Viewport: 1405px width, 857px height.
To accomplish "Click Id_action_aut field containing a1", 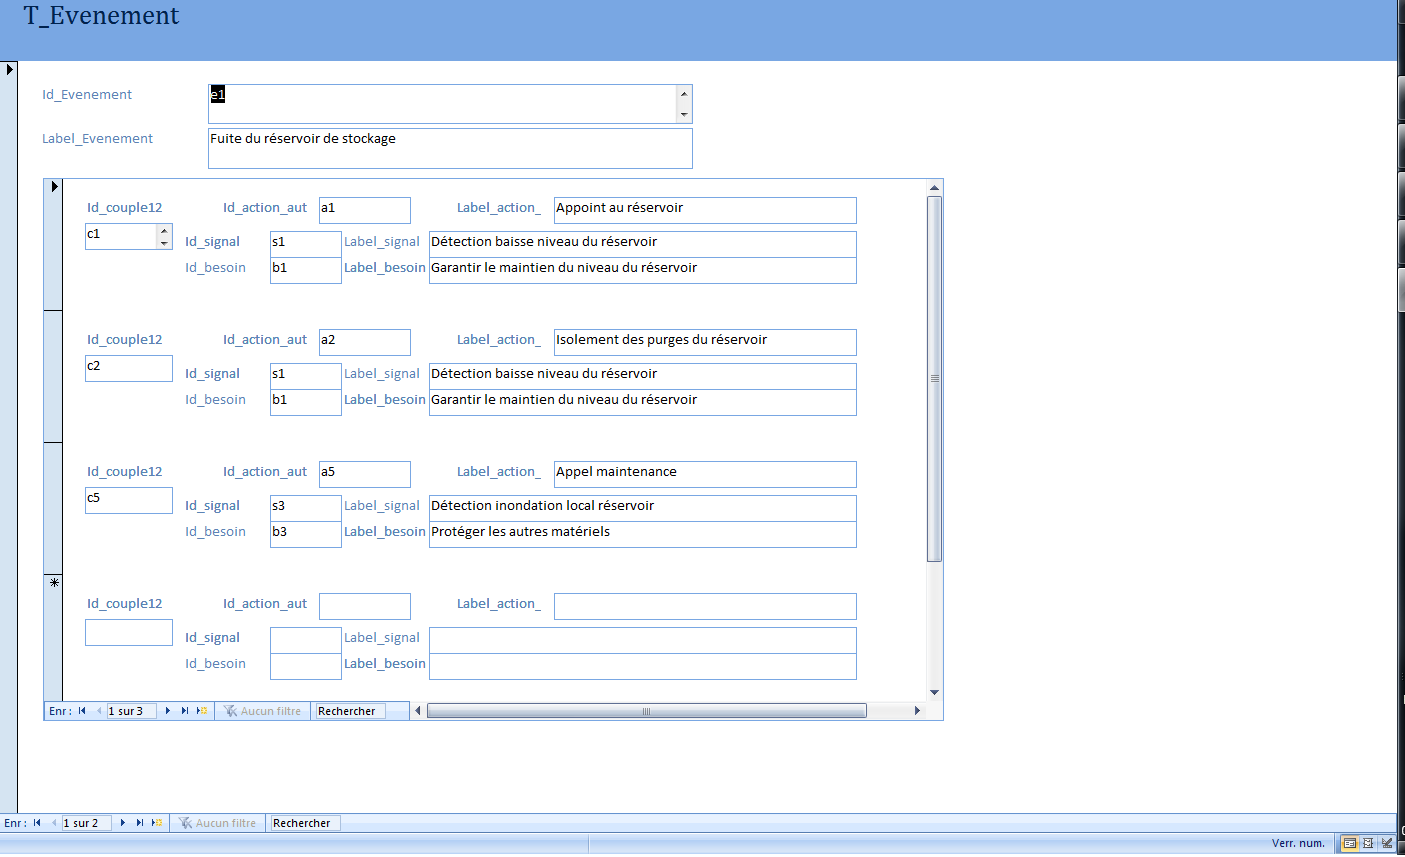I will 365,210.
